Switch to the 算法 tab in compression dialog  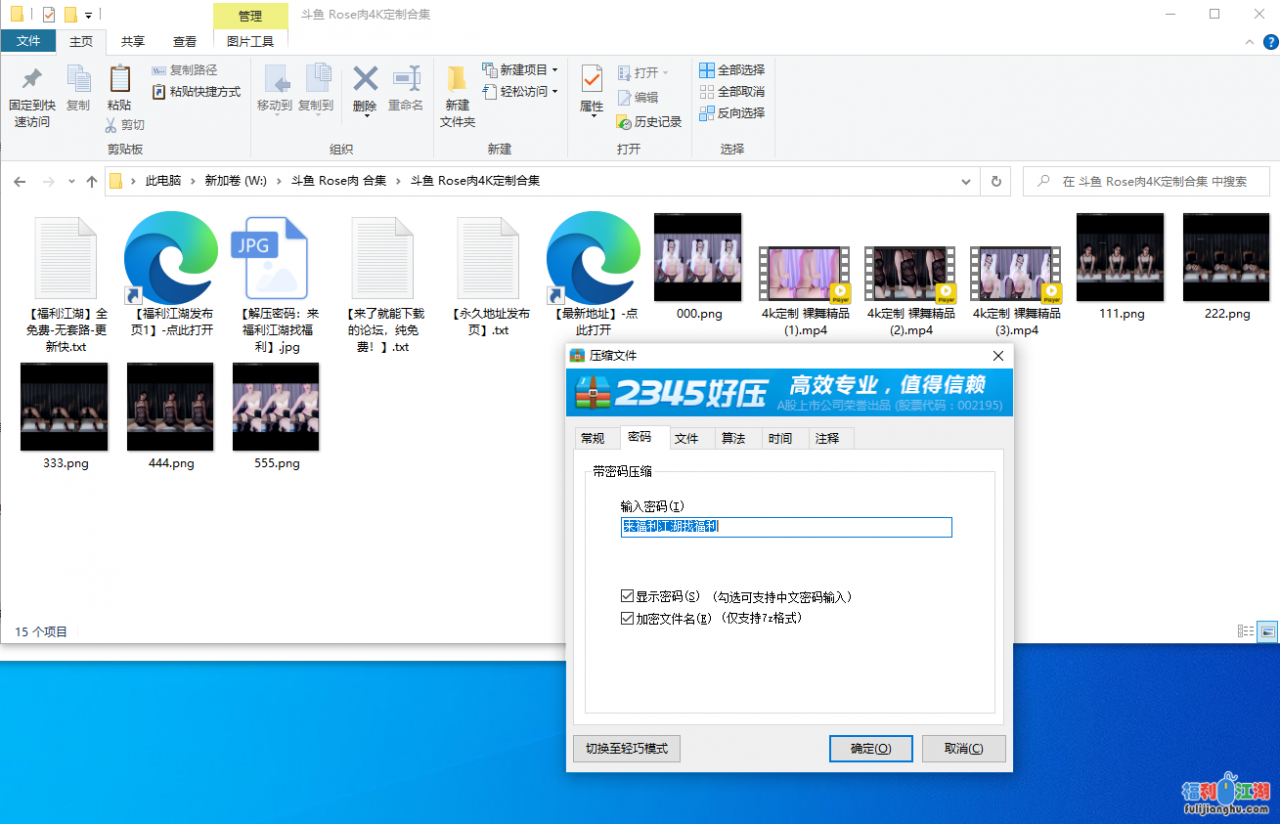(x=736, y=437)
